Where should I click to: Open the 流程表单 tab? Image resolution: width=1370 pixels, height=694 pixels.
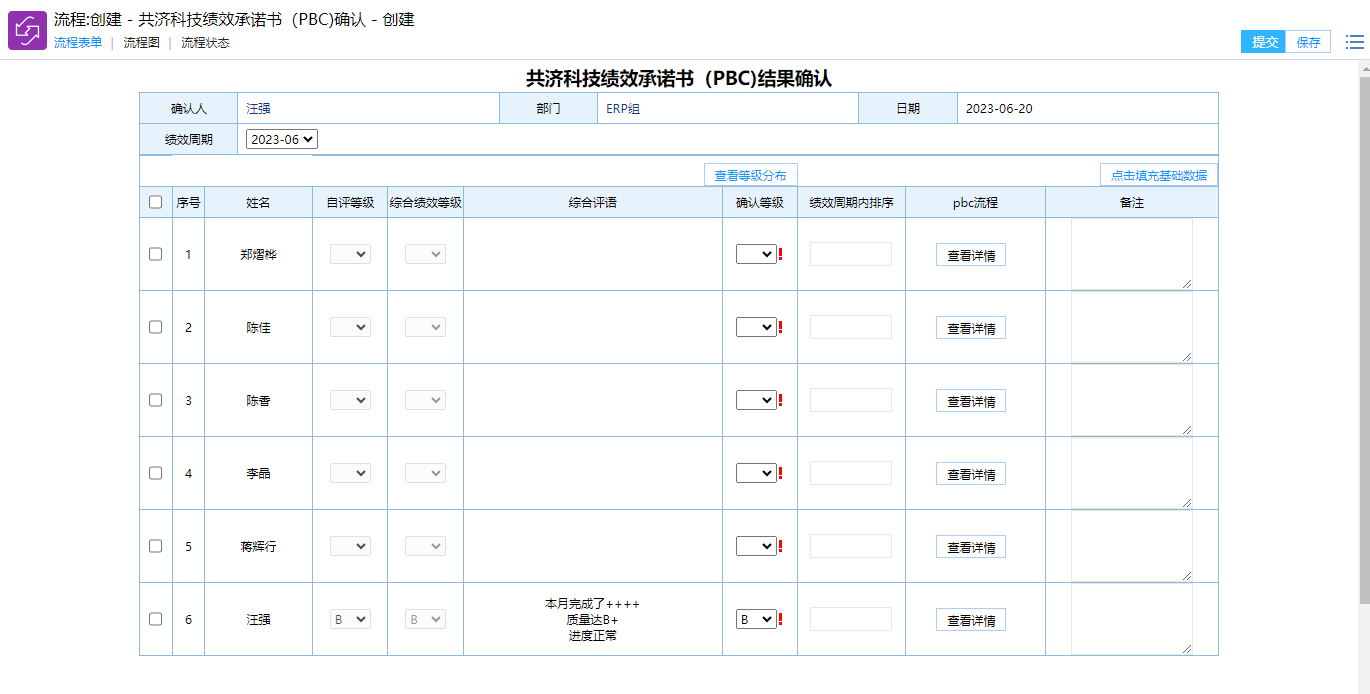tap(78, 43)
